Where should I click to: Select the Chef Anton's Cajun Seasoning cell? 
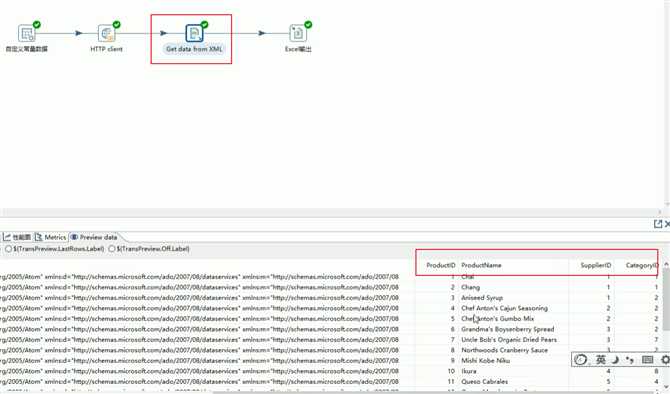coord(504,308)
